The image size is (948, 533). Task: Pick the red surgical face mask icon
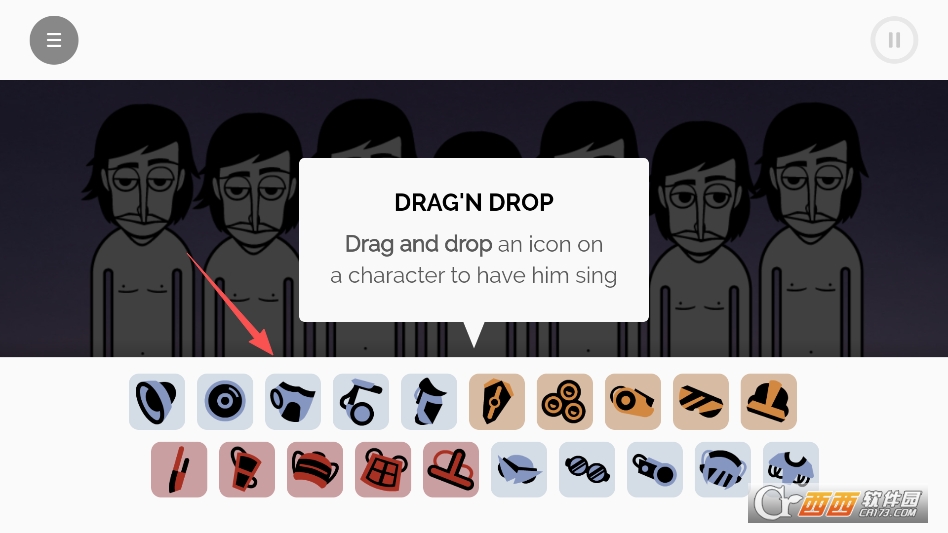[315, 470]
